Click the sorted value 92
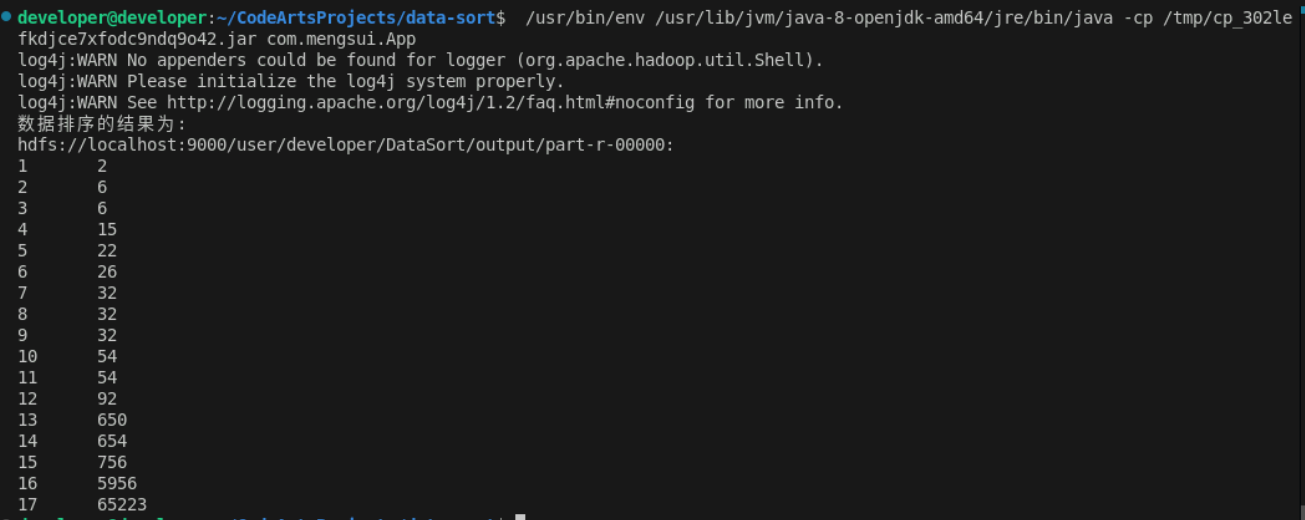The height and width of the screenshot is (520, 1305). click(x=107, y=399)
